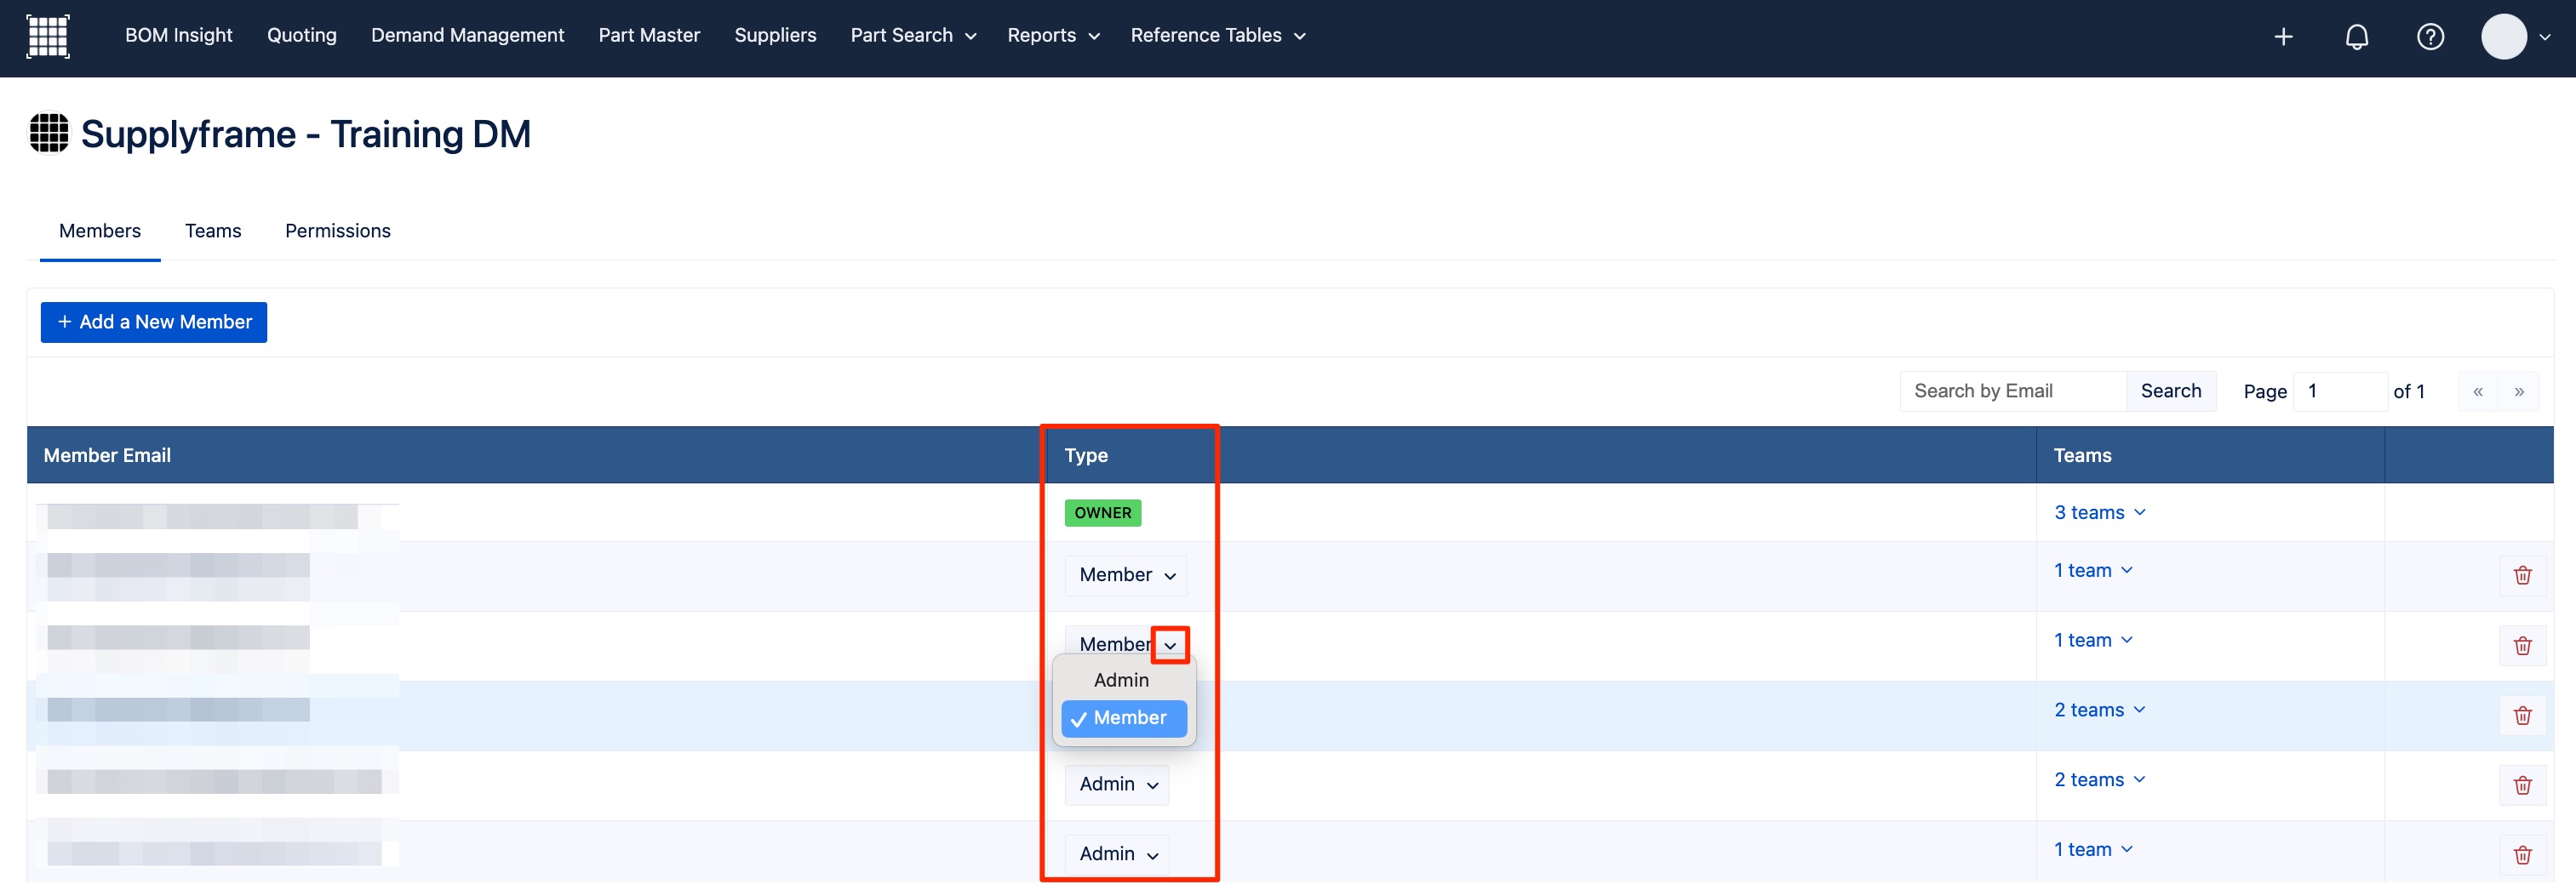Open Part Master page
Viewport: 2576px width, 890px height.
click(x=649, y=35)
